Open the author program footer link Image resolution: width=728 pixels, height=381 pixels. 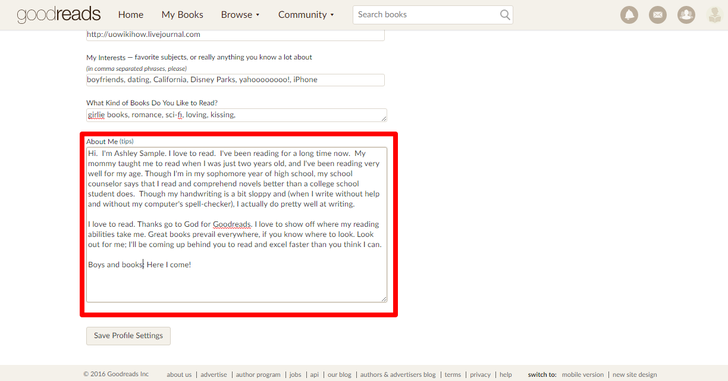pos(258,375)
